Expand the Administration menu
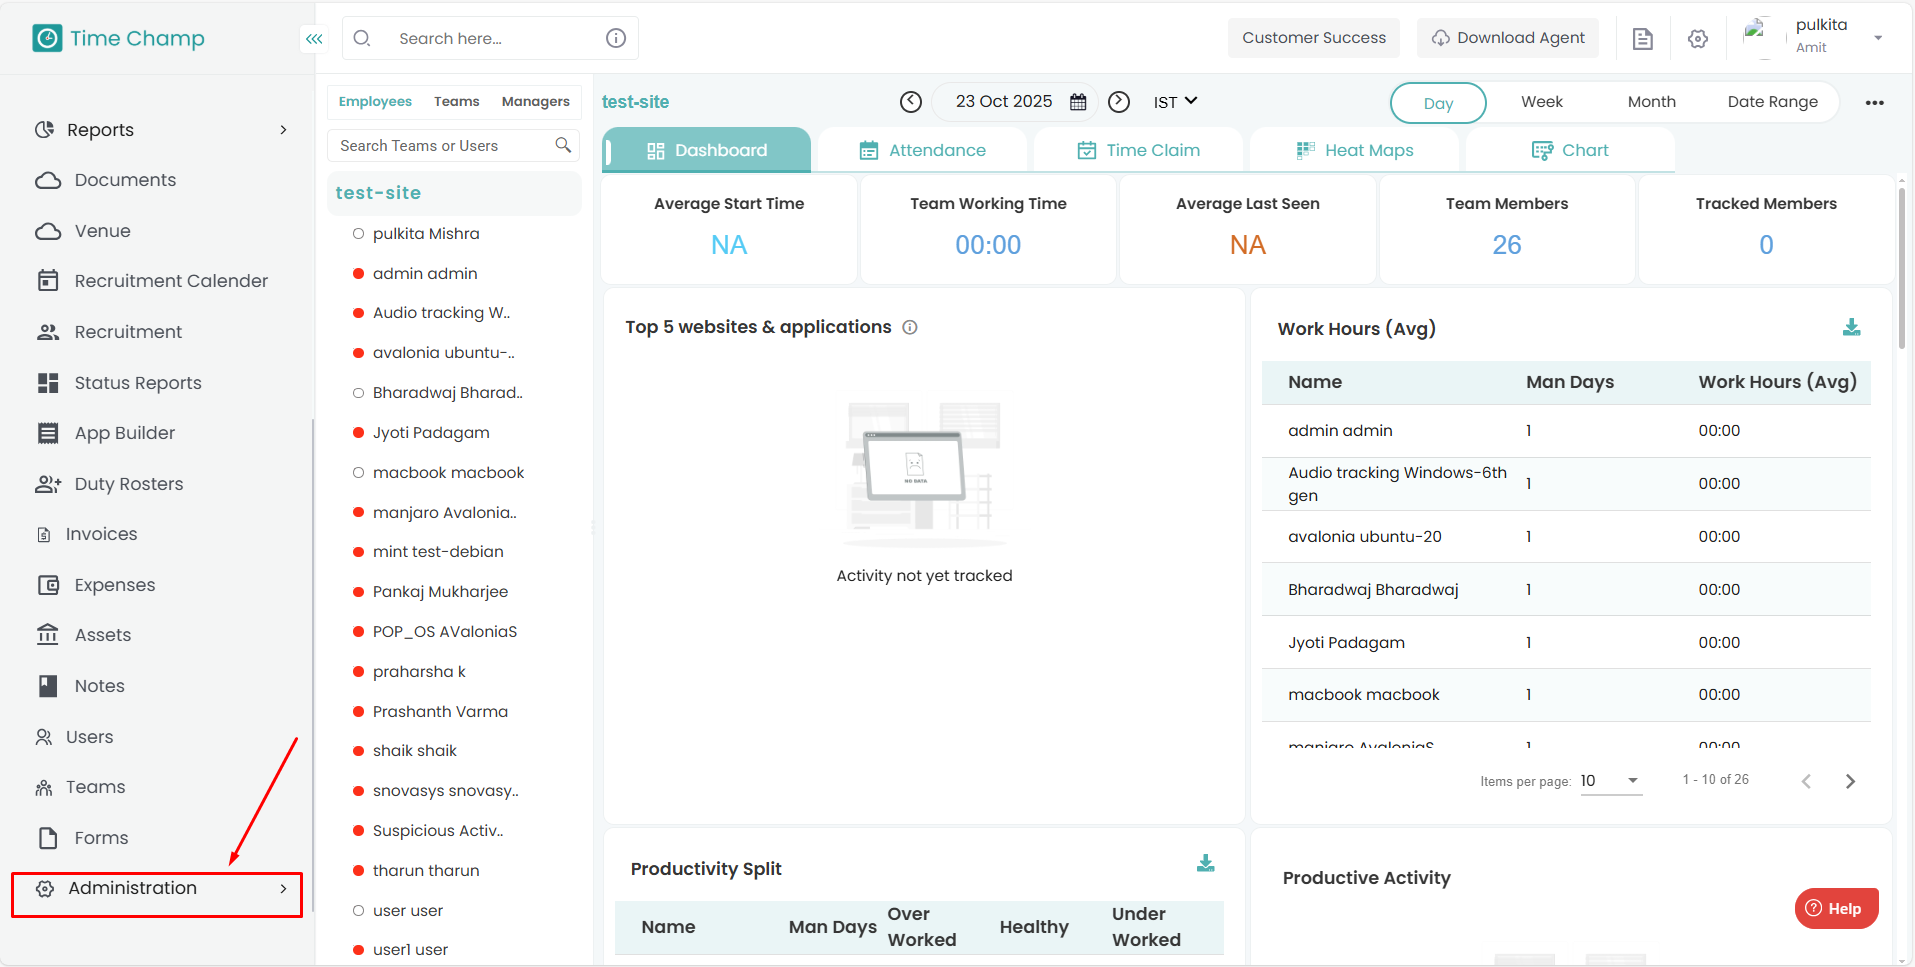The width and height of the screenshot is (1915, 967). click(157, 888)
